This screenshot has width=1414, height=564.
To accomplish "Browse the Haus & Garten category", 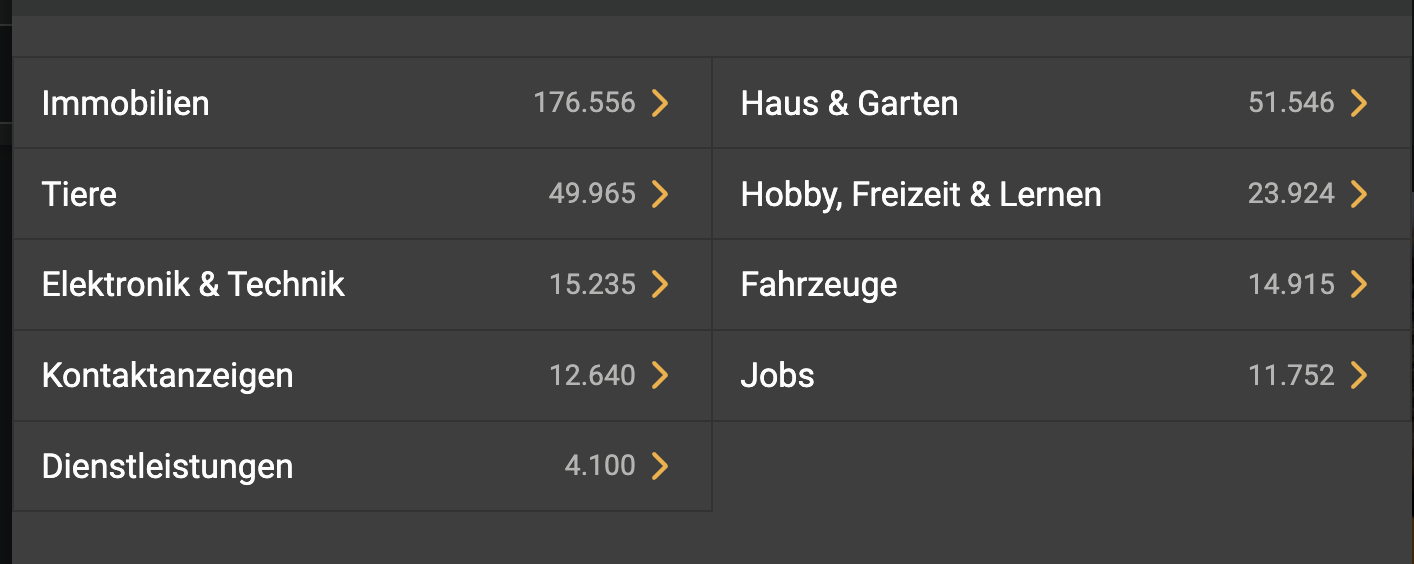I will [849, 103].
